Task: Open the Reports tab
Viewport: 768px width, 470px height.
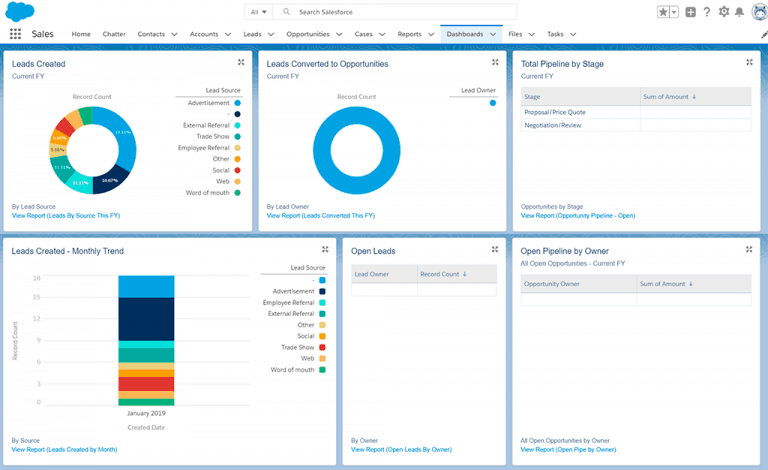Action: (409, 34)
